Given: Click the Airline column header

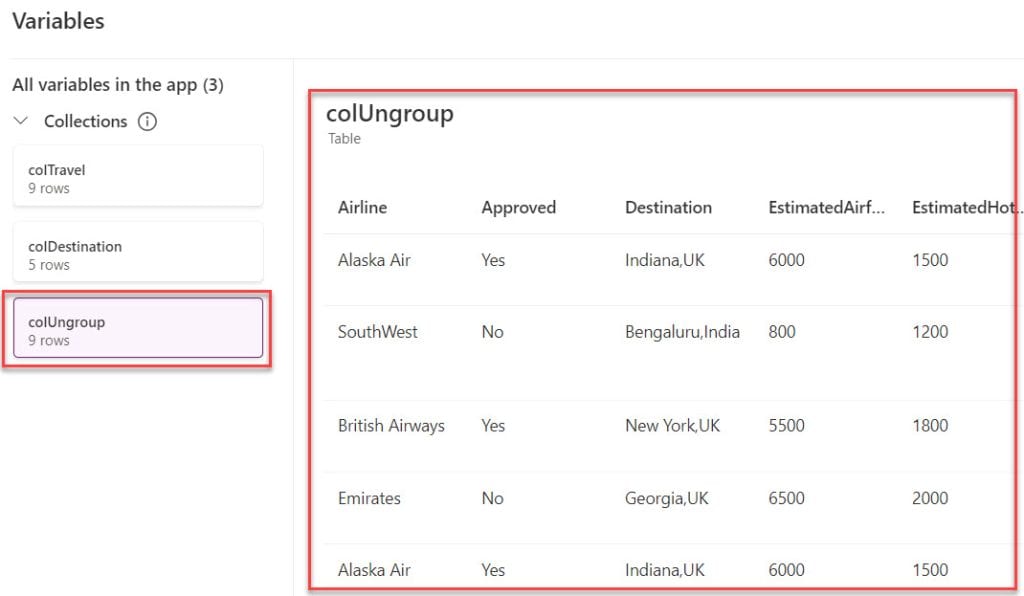Looking at the screenshot, I should 362,208.
